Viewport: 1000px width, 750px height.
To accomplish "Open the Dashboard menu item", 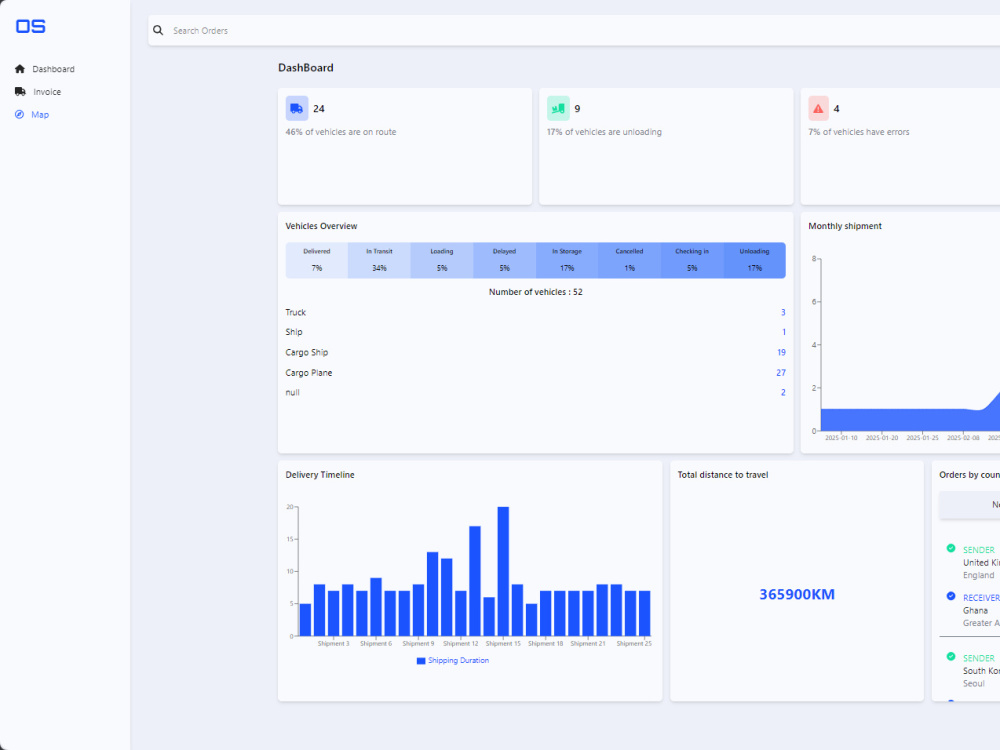I will tap(45, 69).
